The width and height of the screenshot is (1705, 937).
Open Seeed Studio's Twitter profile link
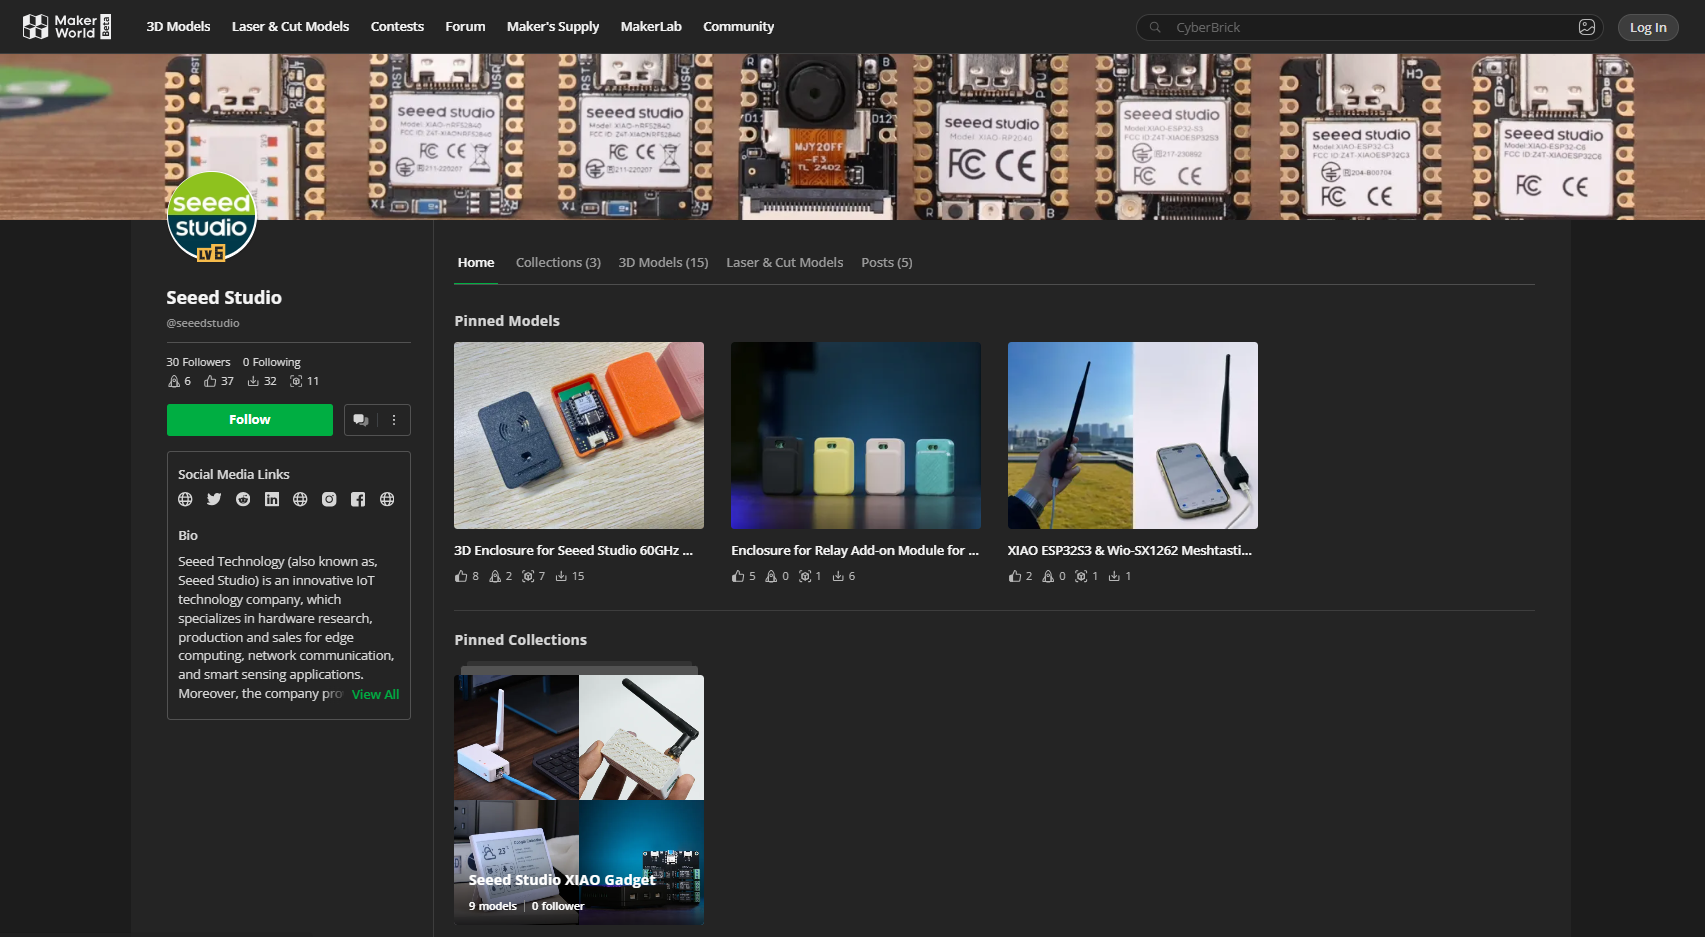tap(213, 499)
